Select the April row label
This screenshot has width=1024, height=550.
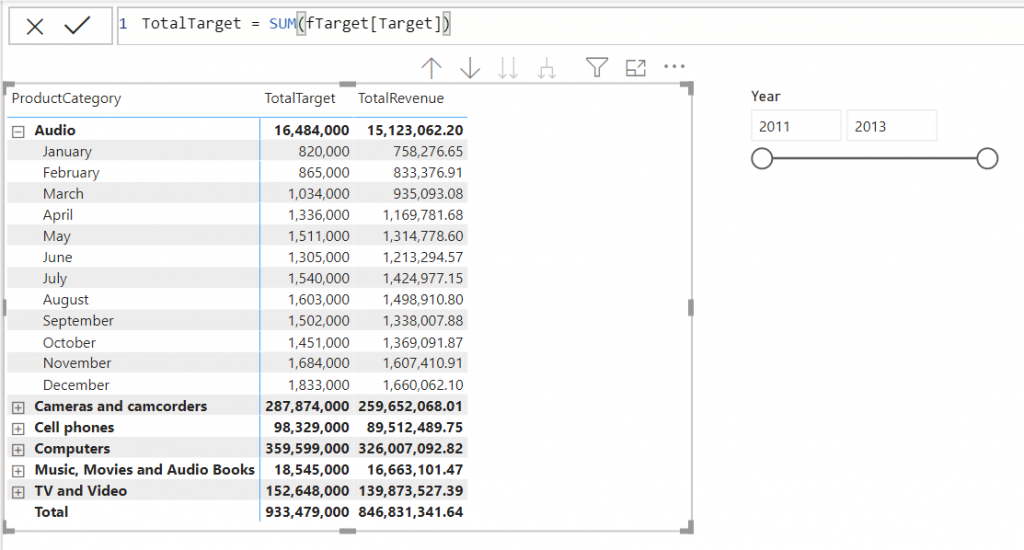click(58, 215)
